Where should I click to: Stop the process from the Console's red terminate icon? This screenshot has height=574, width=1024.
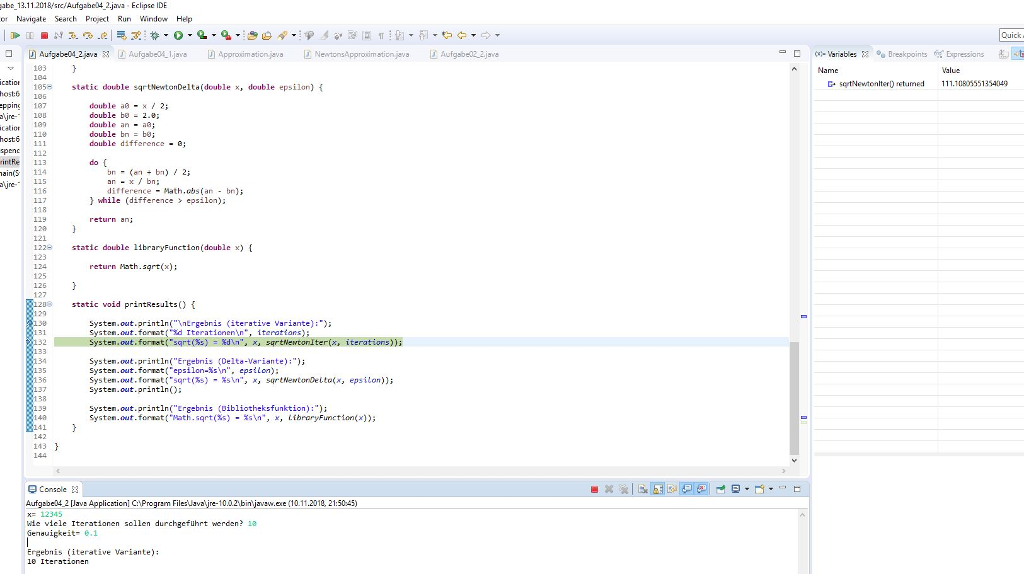point(594,489)
